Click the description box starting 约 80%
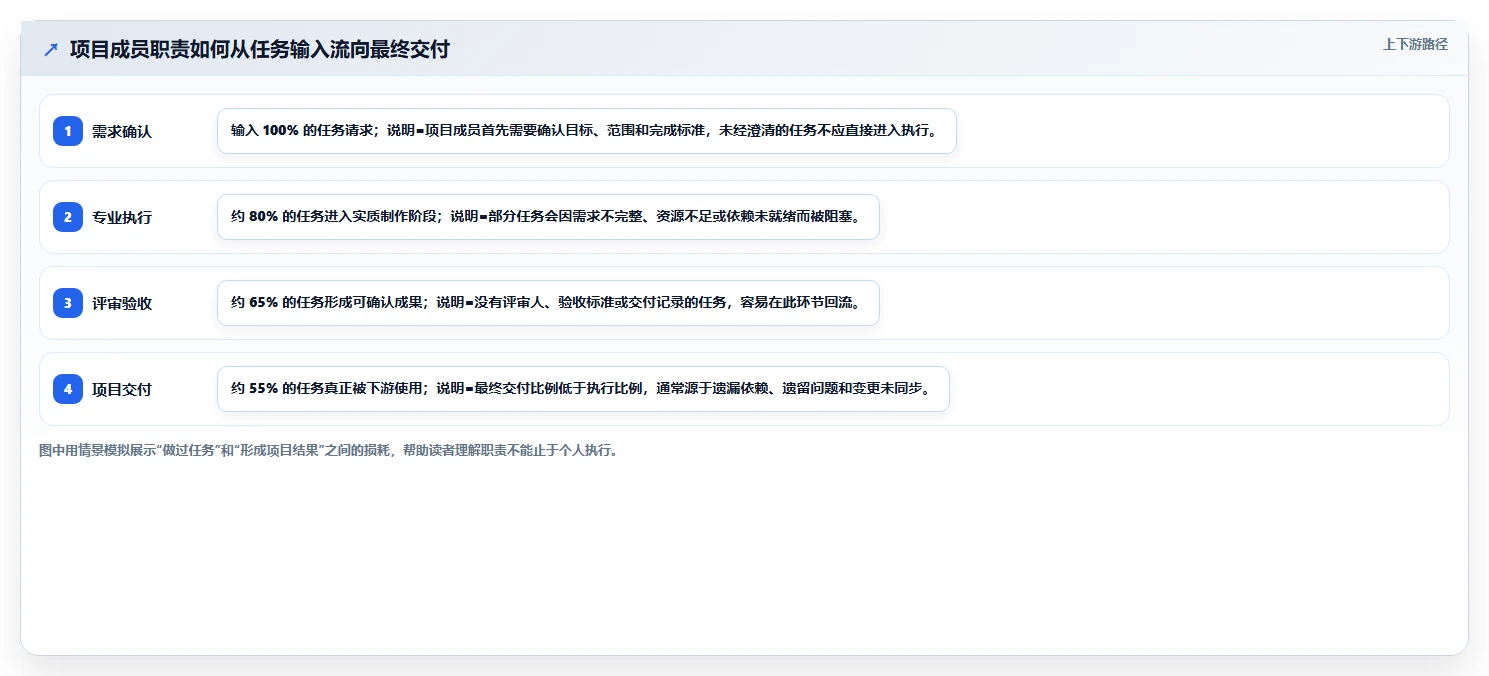 548,217
